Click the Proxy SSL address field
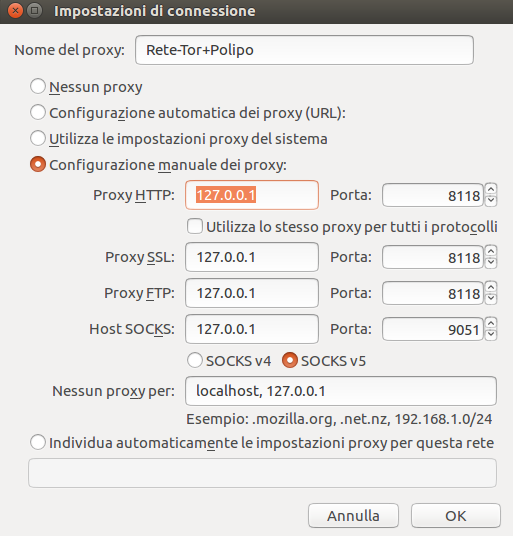The height and width of the screenshot is (536, 513). pos(252,257)
